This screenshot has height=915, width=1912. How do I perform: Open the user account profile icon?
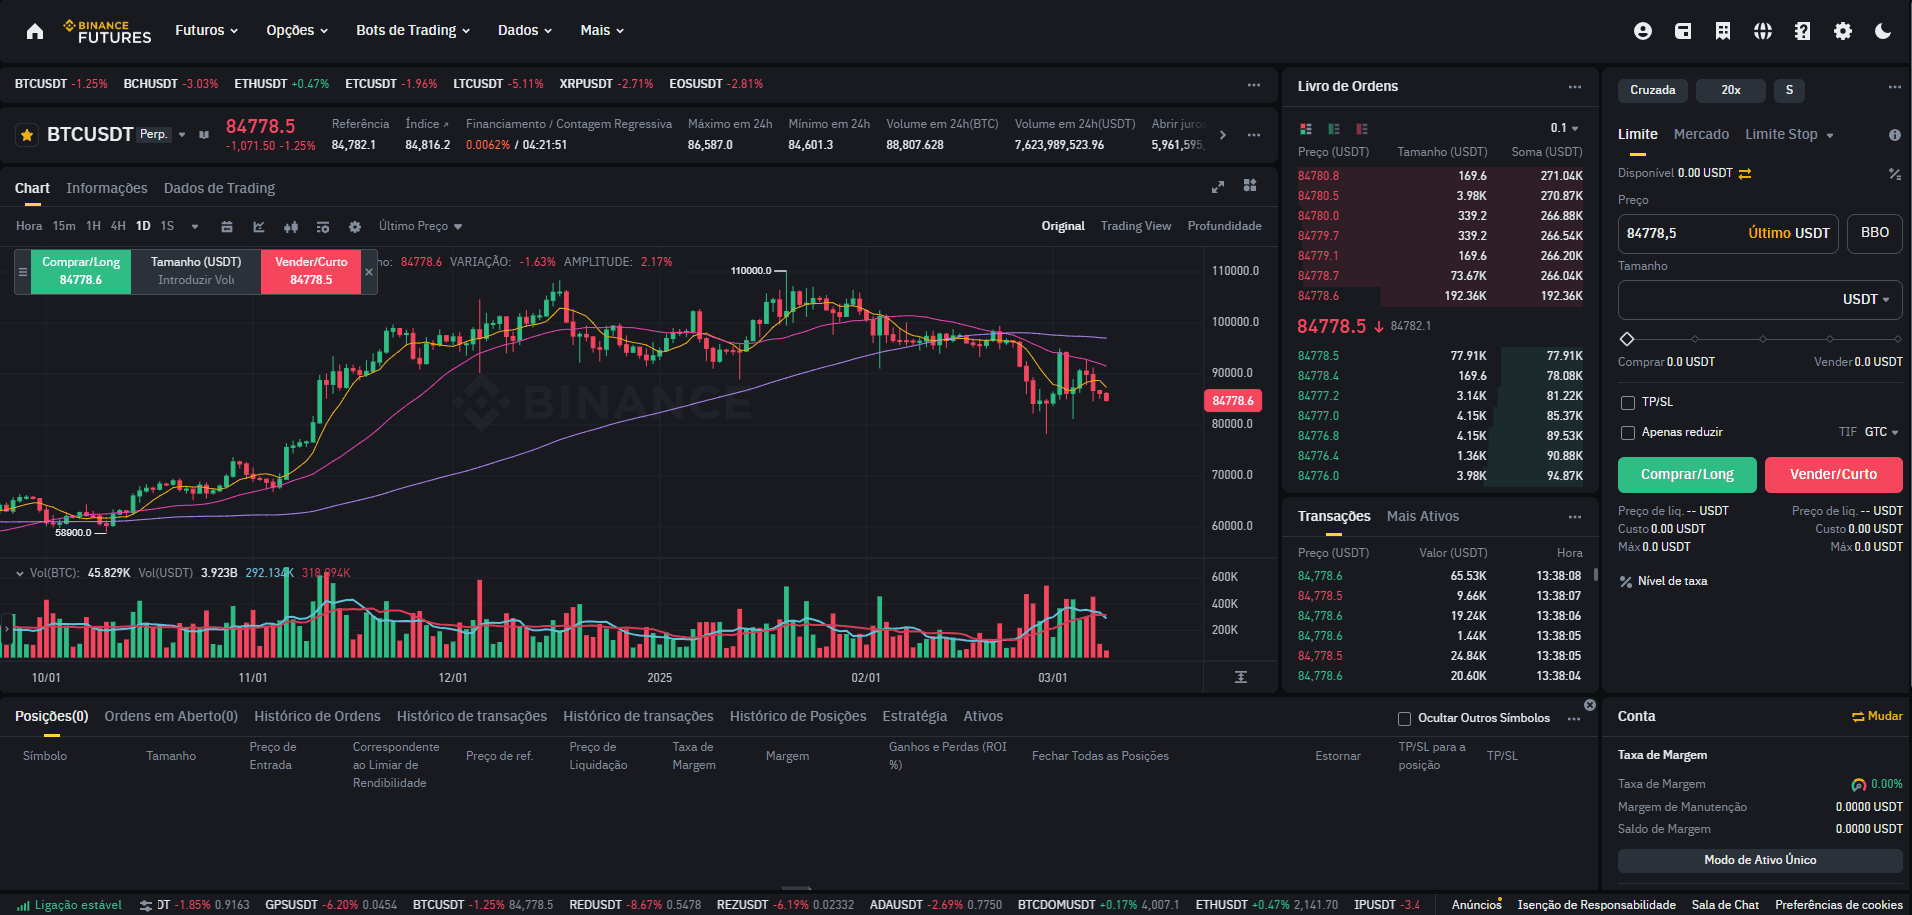click(1643, 31)
